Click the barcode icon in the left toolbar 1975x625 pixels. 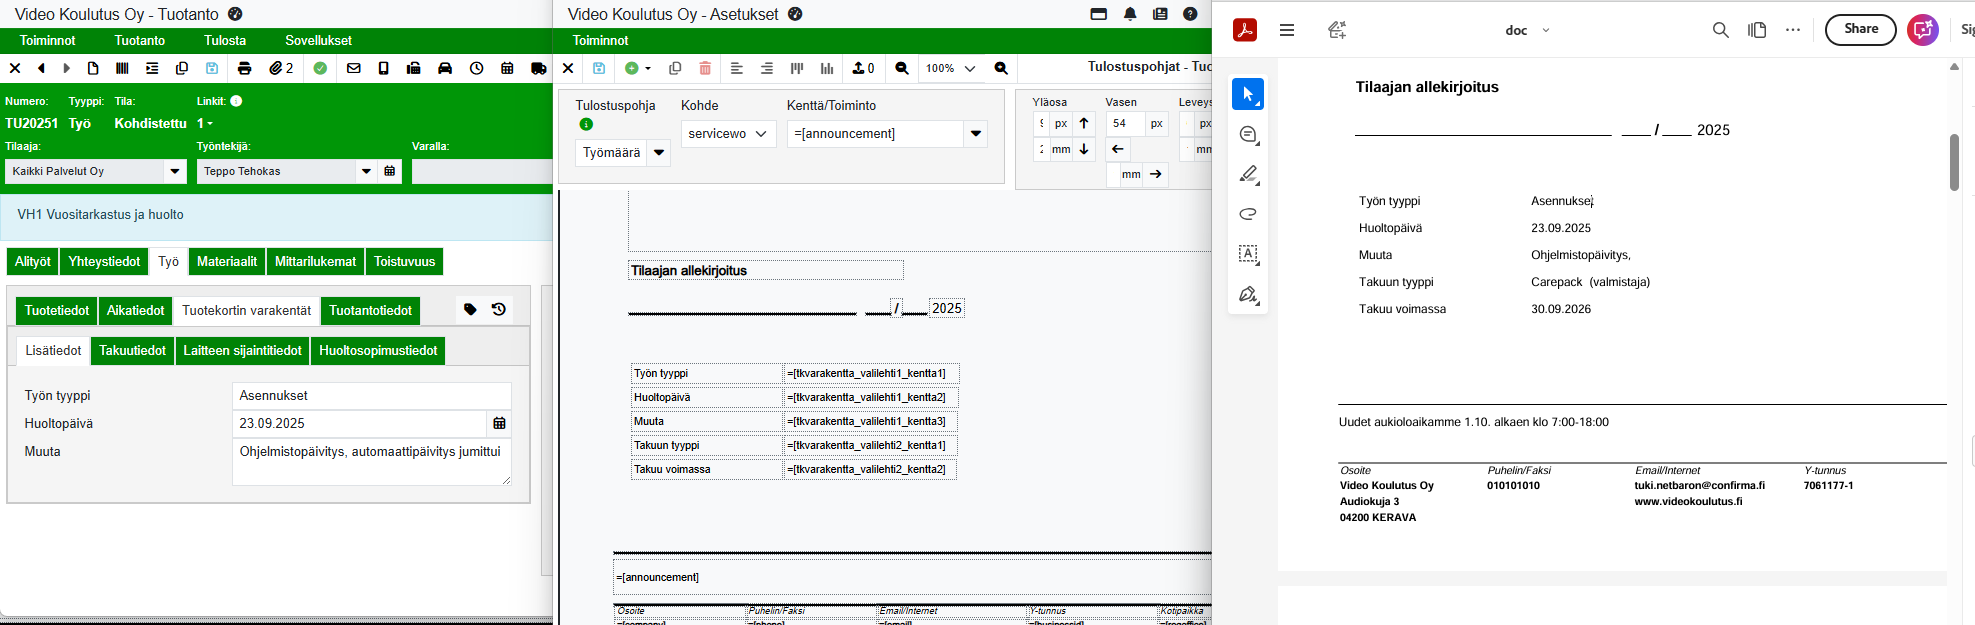pos(122,68)
